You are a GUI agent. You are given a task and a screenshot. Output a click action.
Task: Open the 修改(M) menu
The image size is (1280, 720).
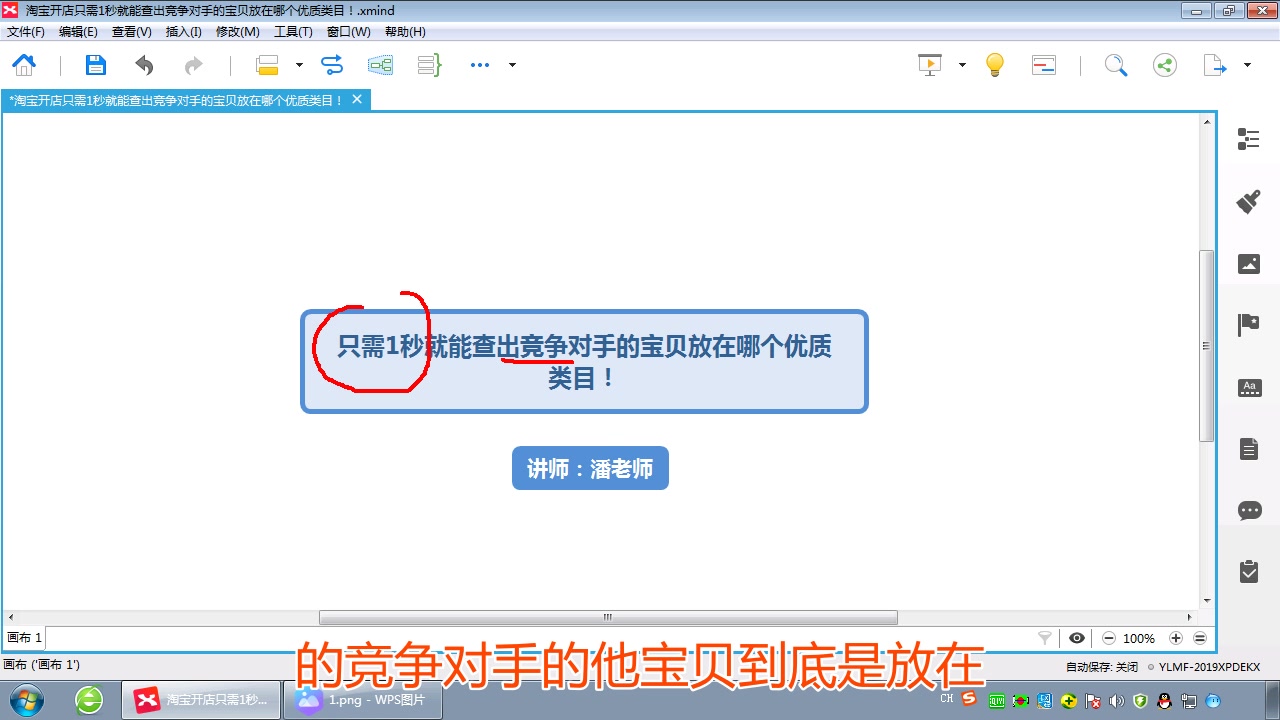tap(238, 32)
